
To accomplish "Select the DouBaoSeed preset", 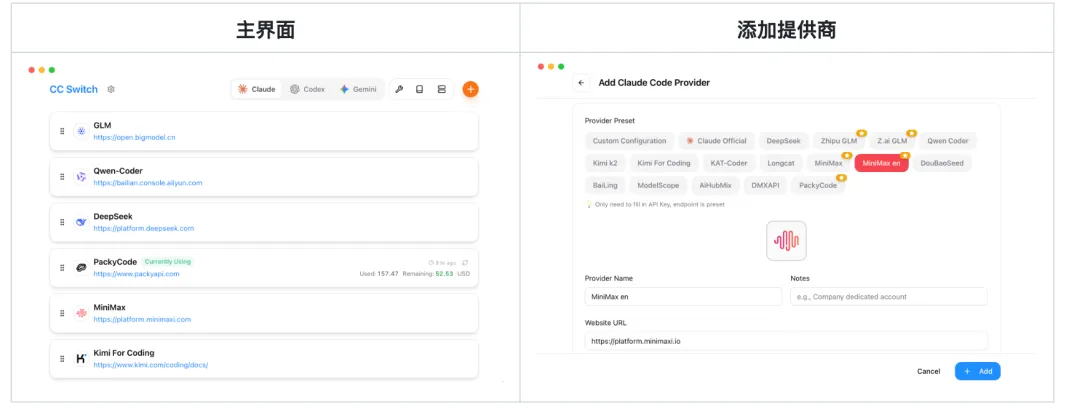I will [x=942, y=164].
